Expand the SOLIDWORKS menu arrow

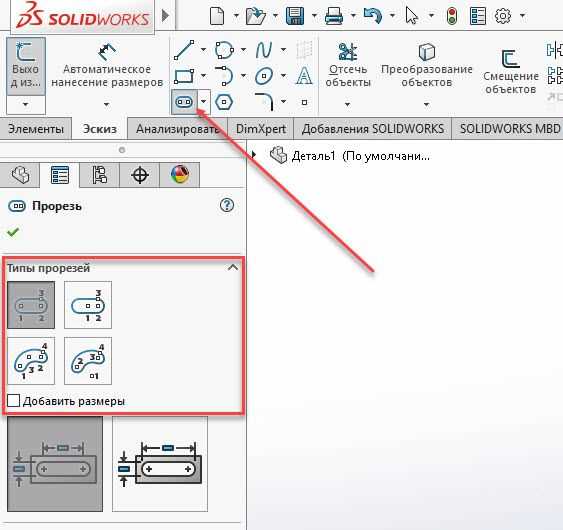(165, 16)
